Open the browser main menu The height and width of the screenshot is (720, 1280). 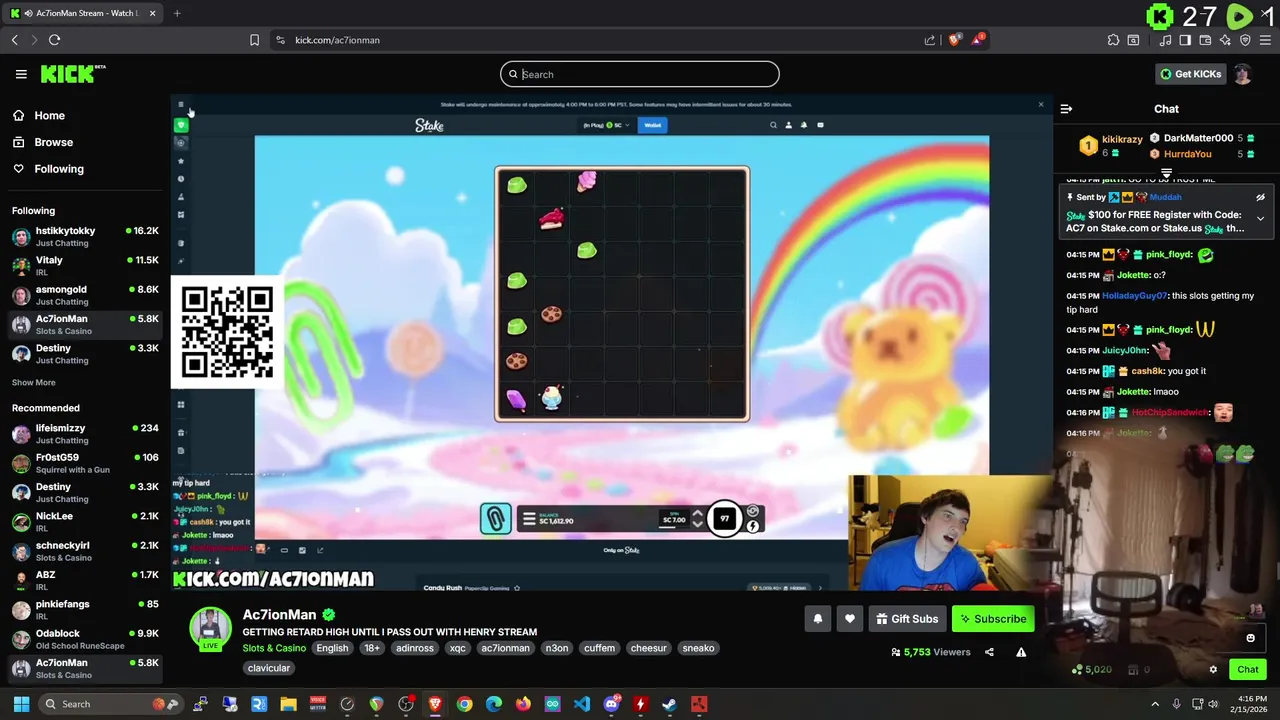1266,40
